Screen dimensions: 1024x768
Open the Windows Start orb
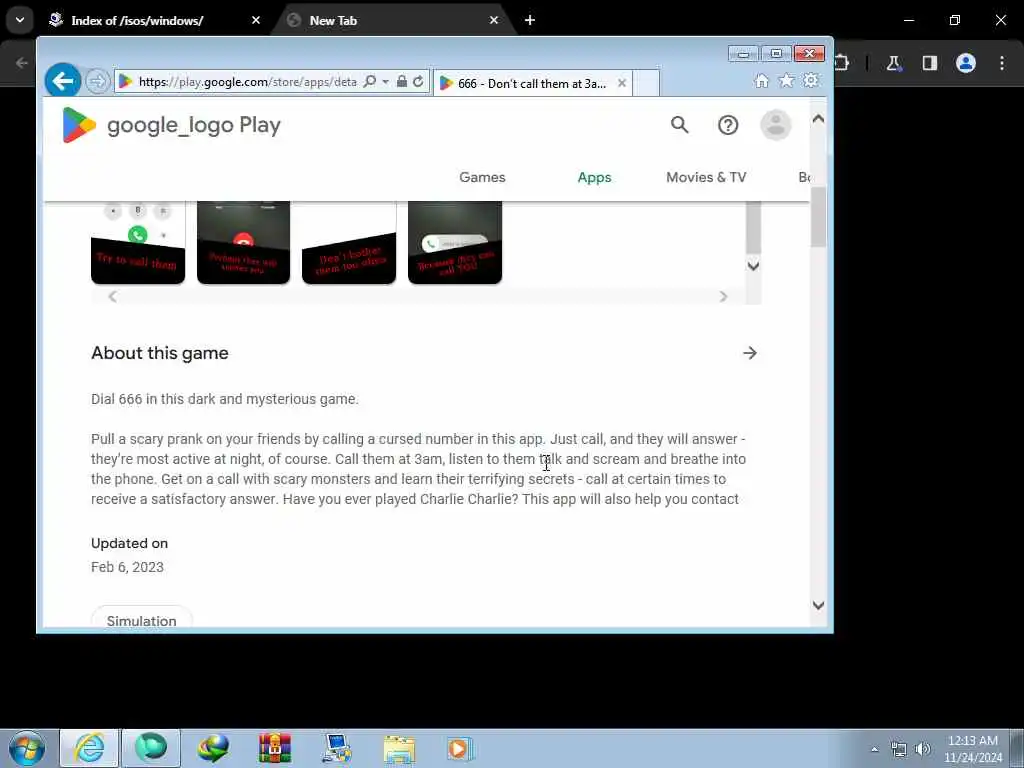click(x=27, y=748)
